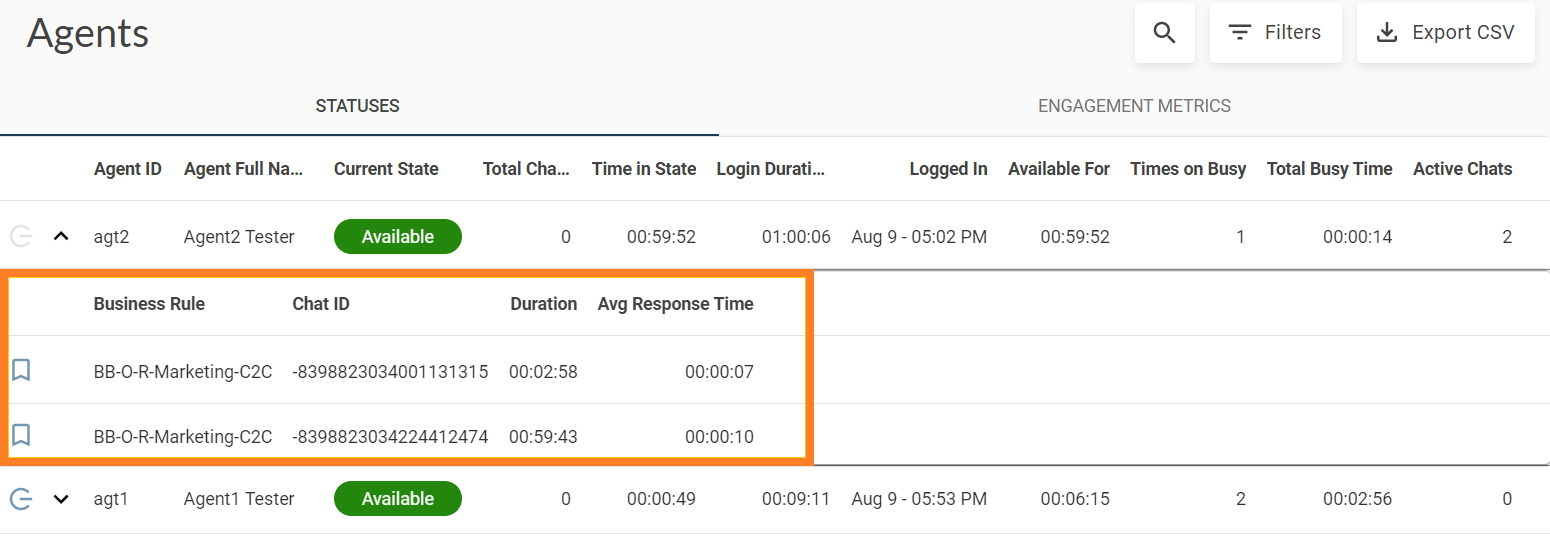Click the Times on Busy column header

click(1187, 169)
